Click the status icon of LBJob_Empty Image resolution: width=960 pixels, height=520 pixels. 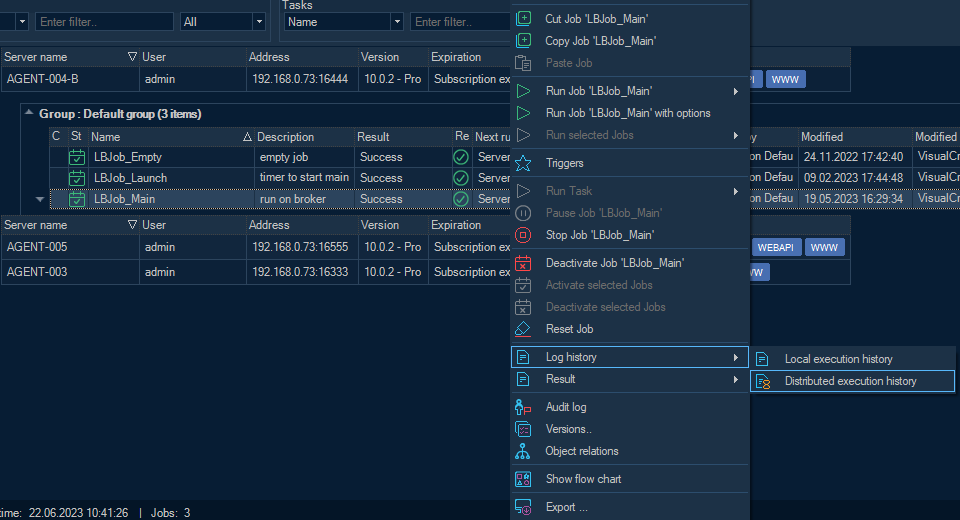[77, 157]
